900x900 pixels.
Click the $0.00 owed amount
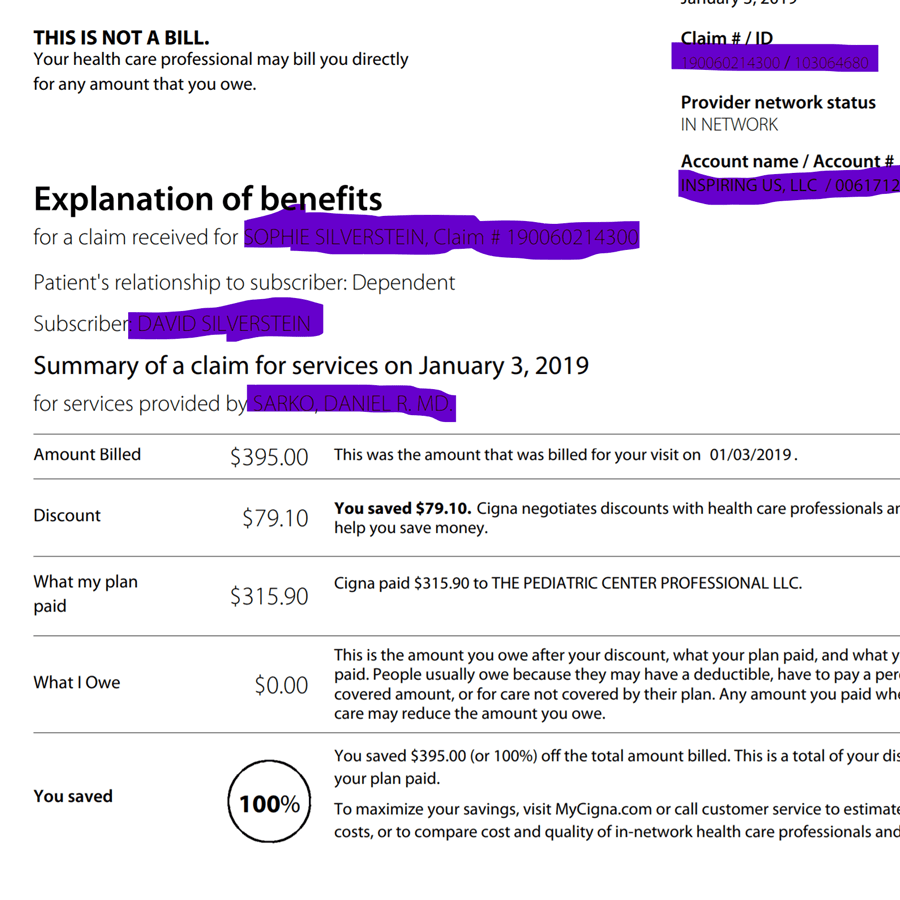pos(281,685)
